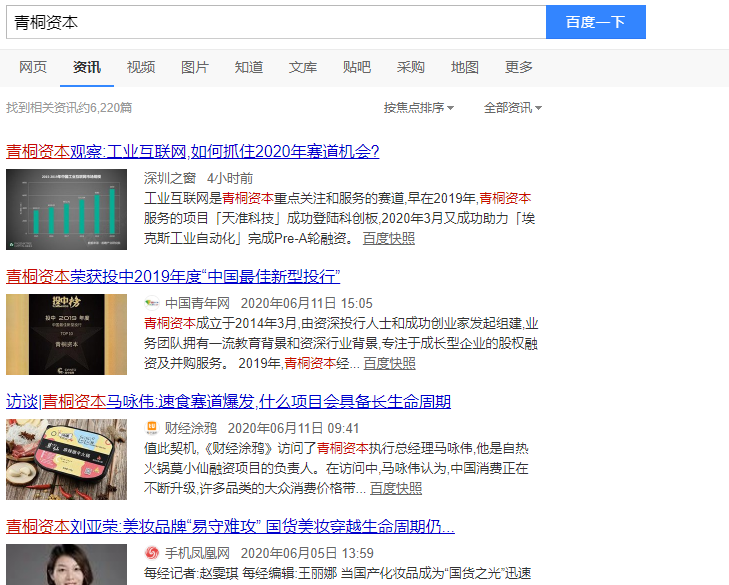Click the 投中榜 award thumbnail
The image size is (729, 585).
66,334
